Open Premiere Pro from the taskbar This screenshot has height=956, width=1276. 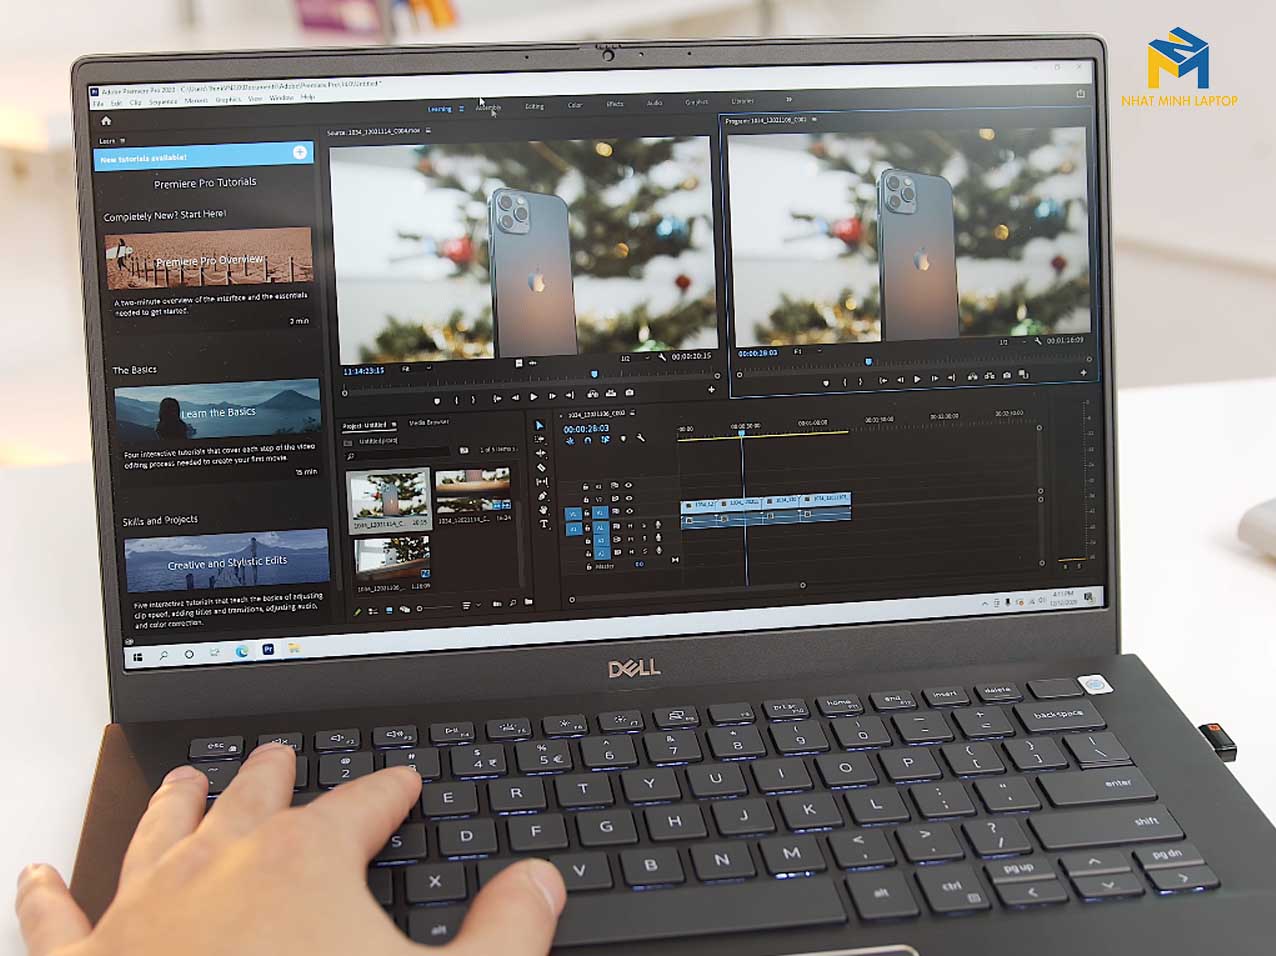[x=268, y=650]
